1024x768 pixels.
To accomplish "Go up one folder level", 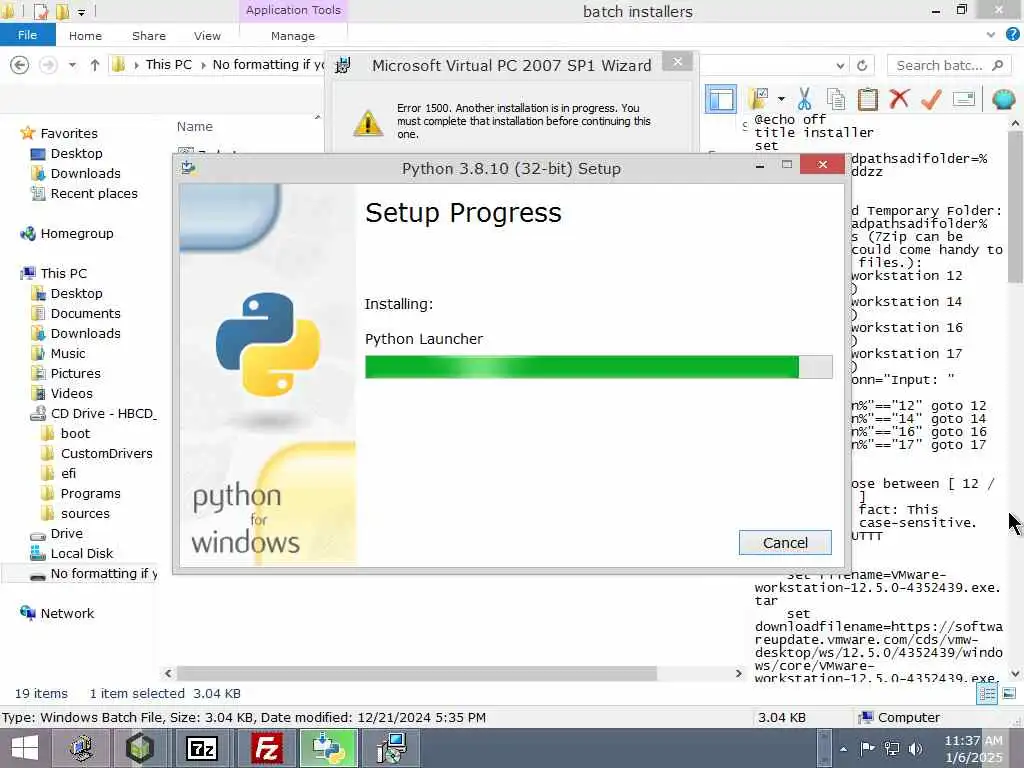I will pos(95,65).
